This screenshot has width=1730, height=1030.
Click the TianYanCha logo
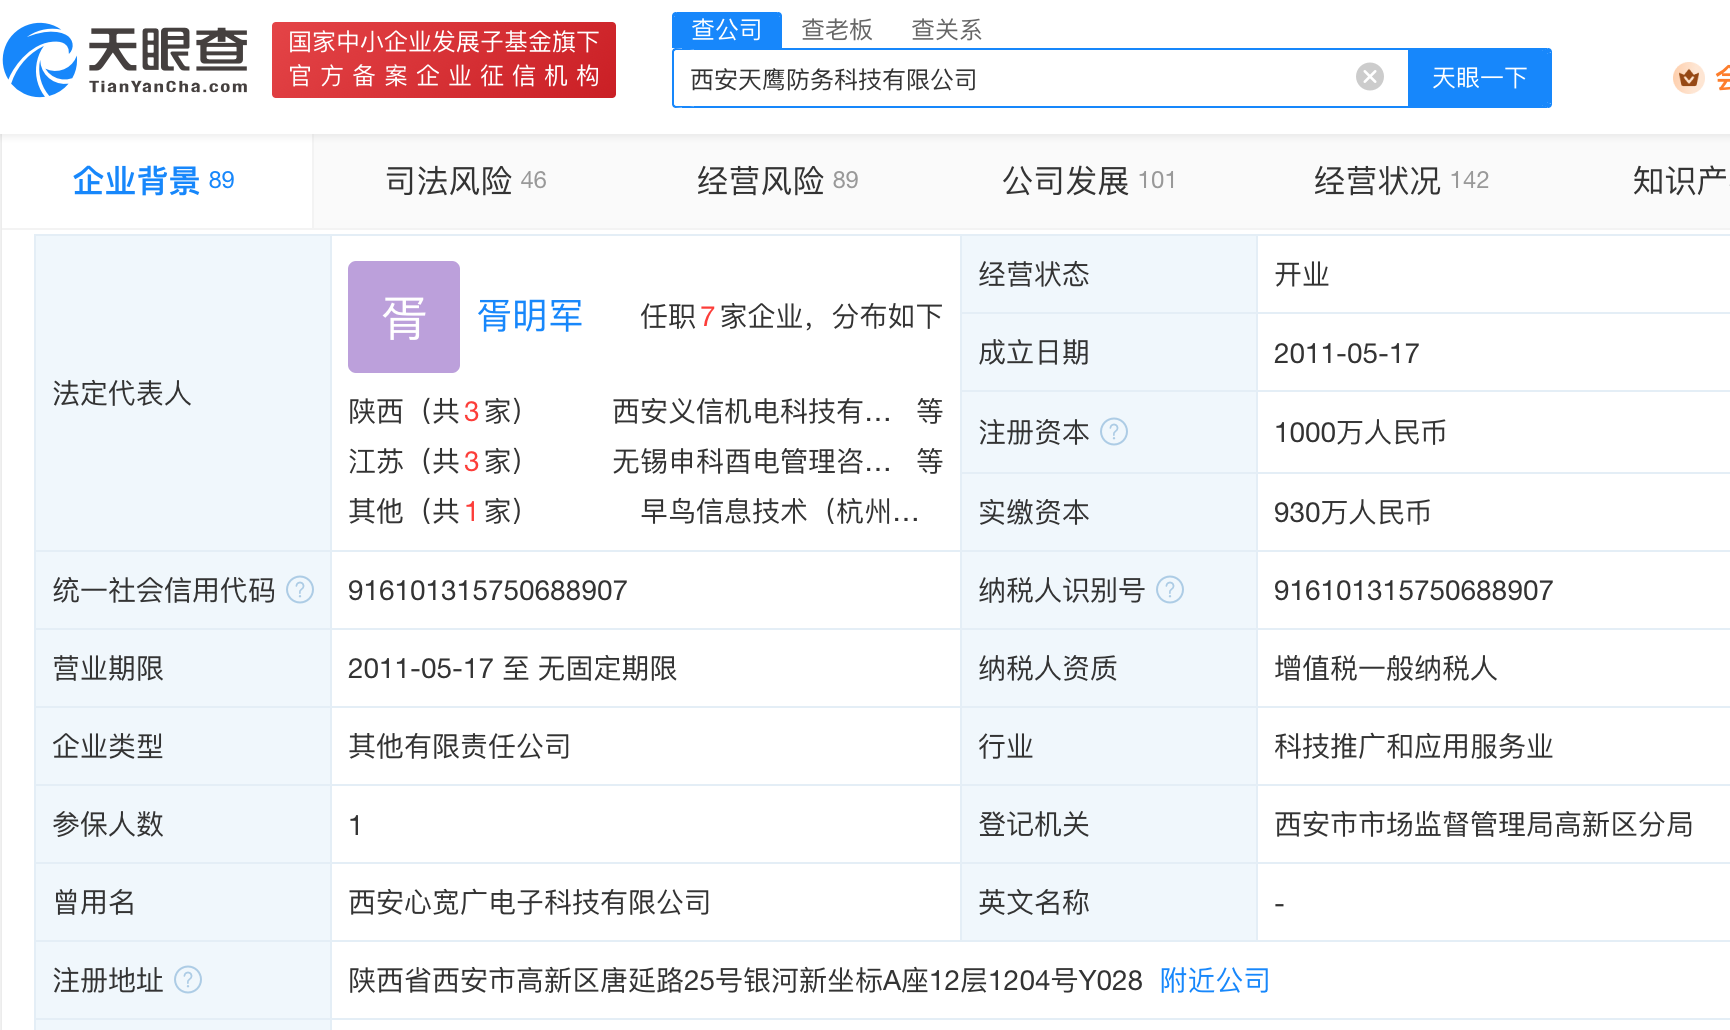[126, 60]
